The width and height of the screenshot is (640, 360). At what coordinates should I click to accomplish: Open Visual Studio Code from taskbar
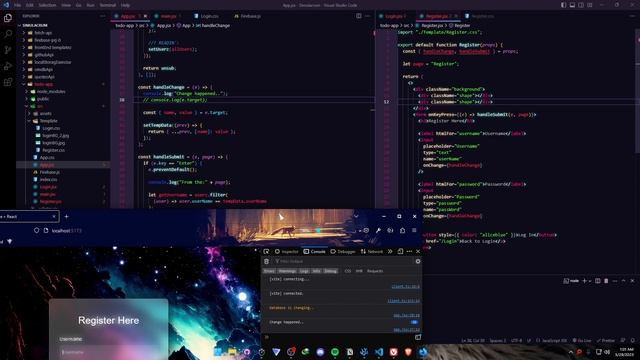(x=379, y=352)
